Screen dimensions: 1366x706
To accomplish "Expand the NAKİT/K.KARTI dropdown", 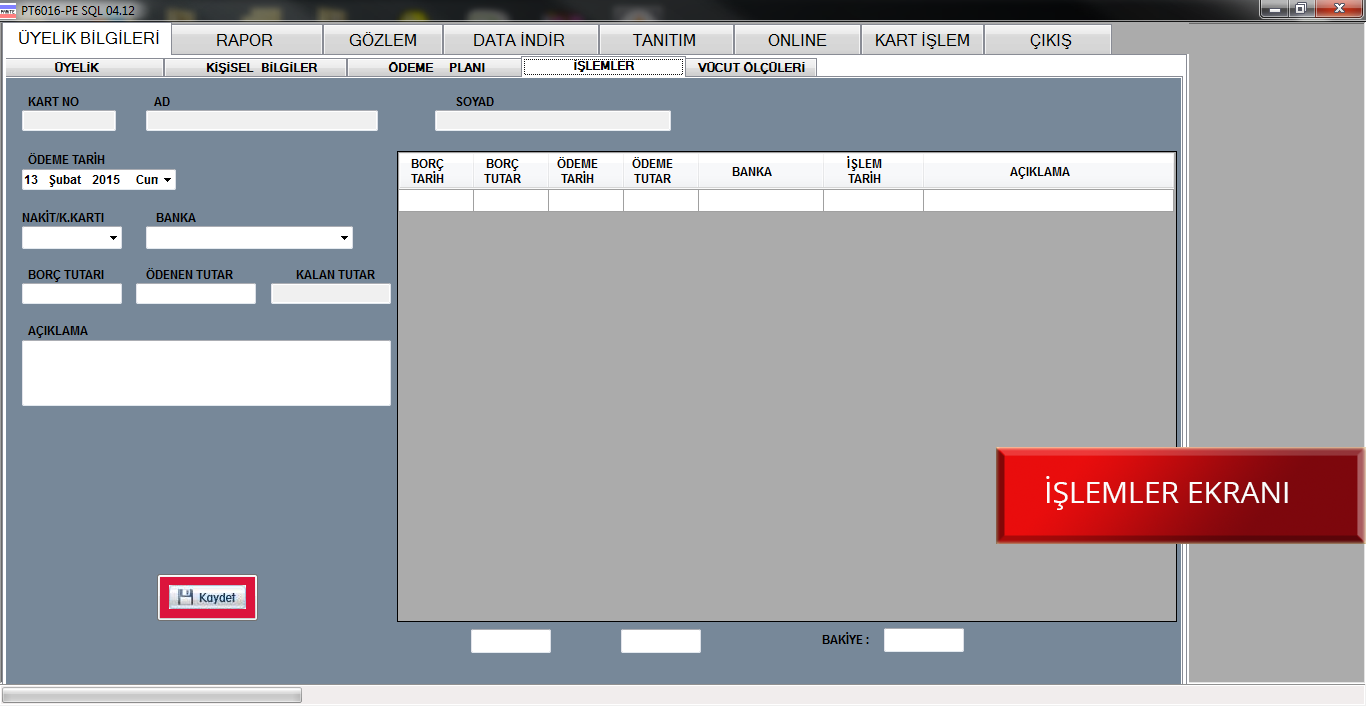I will tap(114, 238).
